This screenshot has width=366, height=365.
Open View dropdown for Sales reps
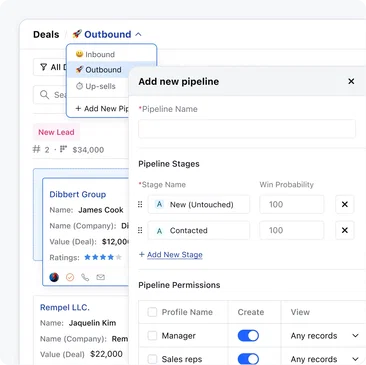(x=325, y=359)
